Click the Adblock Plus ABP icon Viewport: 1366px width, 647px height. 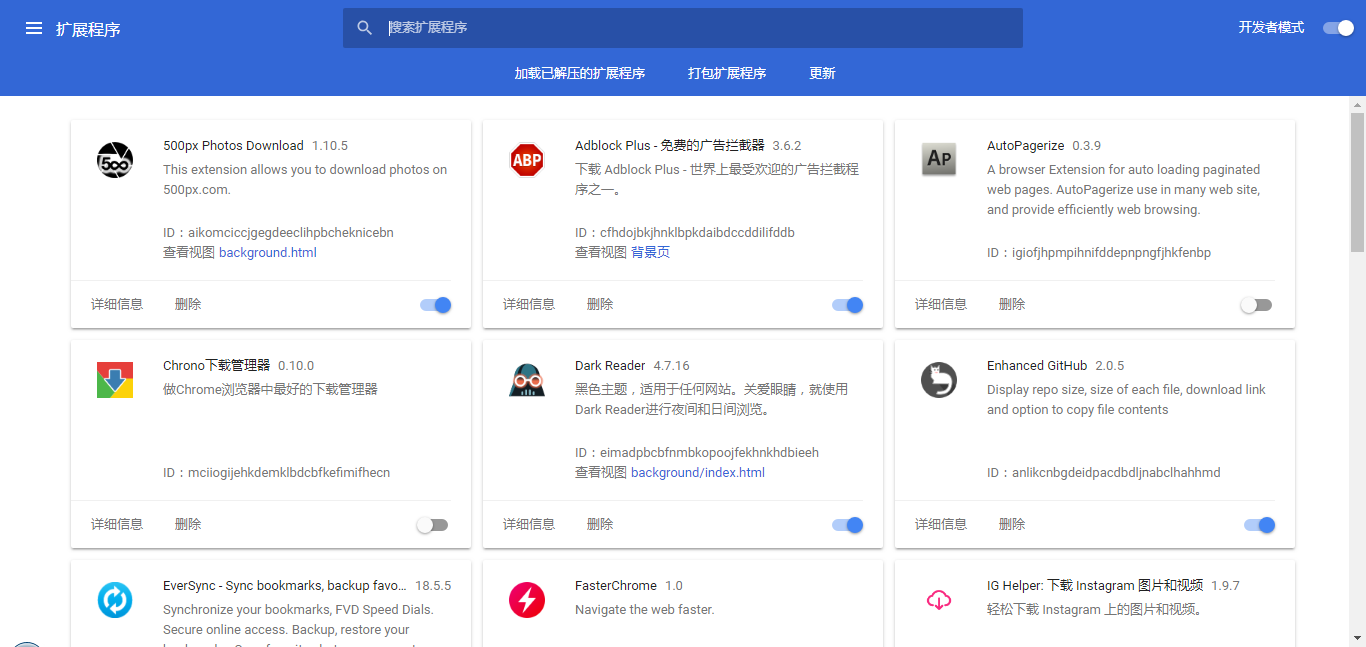[x=527, y=160]
